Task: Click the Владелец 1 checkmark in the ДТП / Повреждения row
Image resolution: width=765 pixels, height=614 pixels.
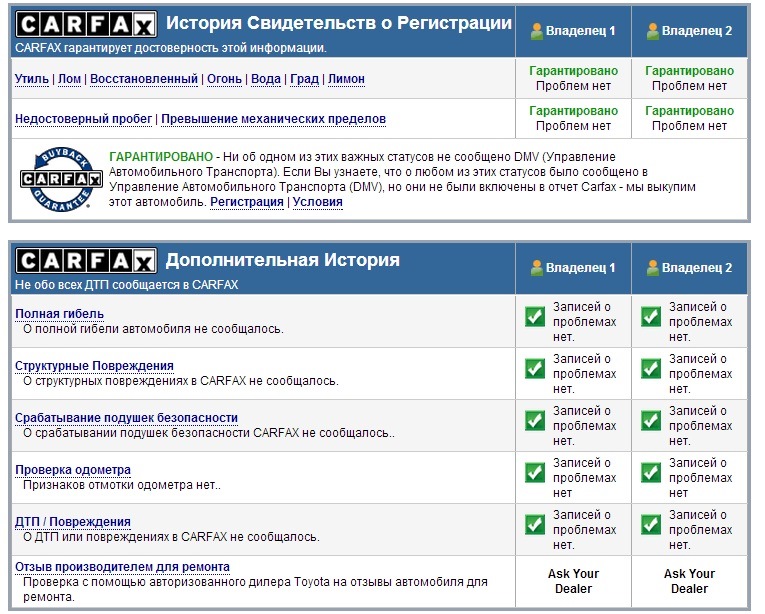Action: (x=535, y=524)
